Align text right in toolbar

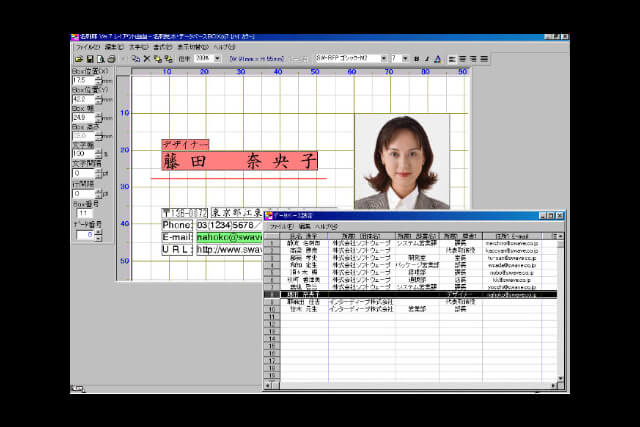click(x=473, y=59)
